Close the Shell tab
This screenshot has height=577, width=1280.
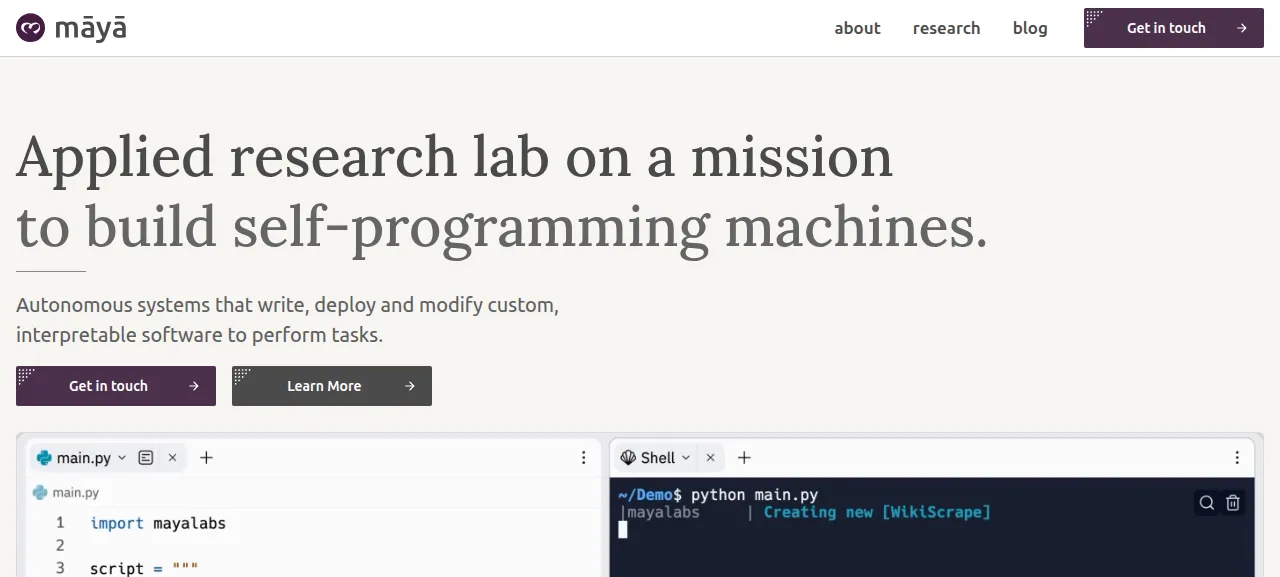tap(710, 458)
